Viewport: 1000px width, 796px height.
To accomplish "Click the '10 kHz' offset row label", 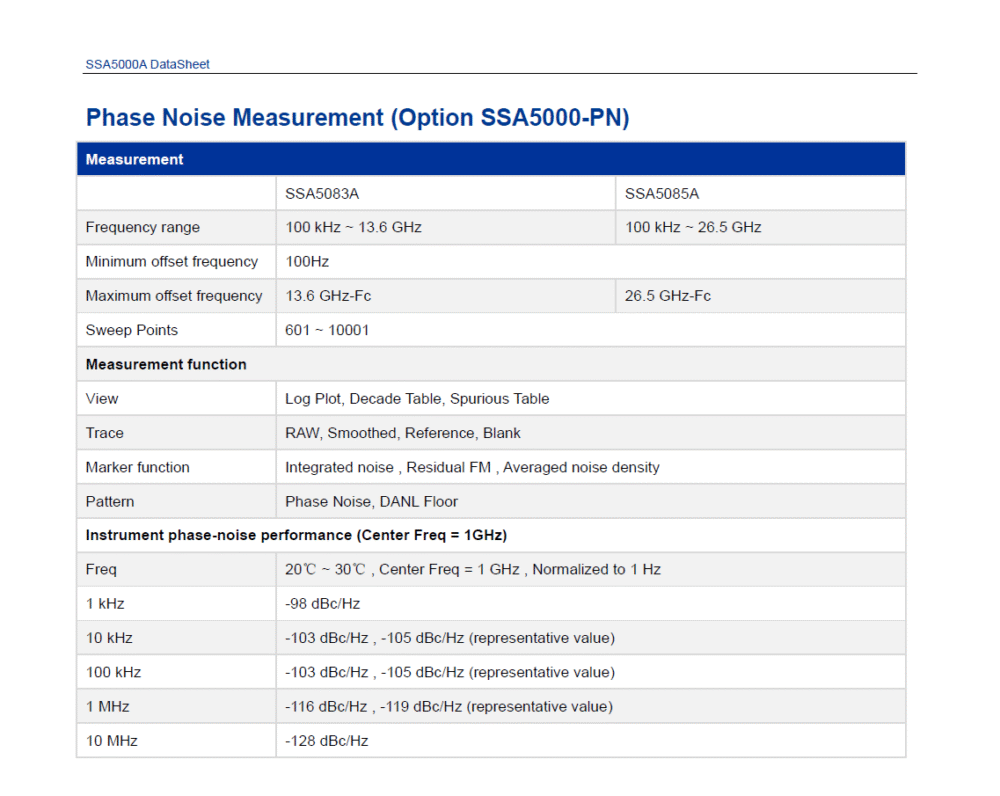I will (109, 638).
